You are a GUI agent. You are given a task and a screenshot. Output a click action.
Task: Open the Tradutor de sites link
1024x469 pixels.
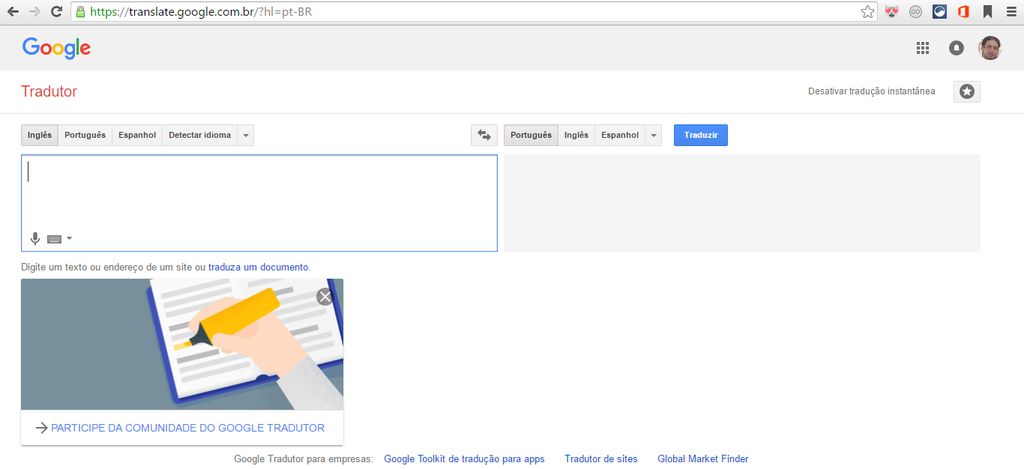[601, 459]
